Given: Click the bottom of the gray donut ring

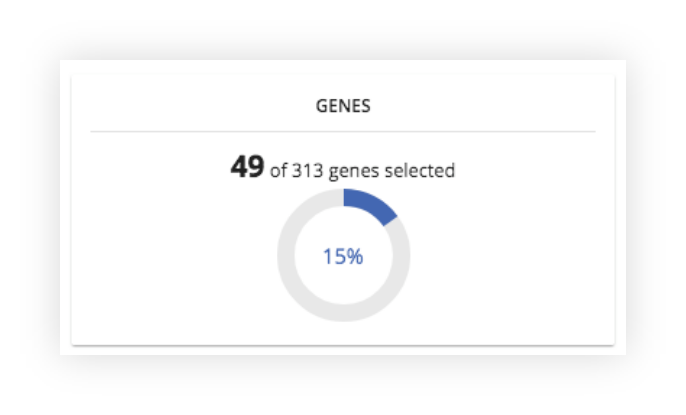Looking at the screenshot, I should pyautogui.click(x=343, y=313).
